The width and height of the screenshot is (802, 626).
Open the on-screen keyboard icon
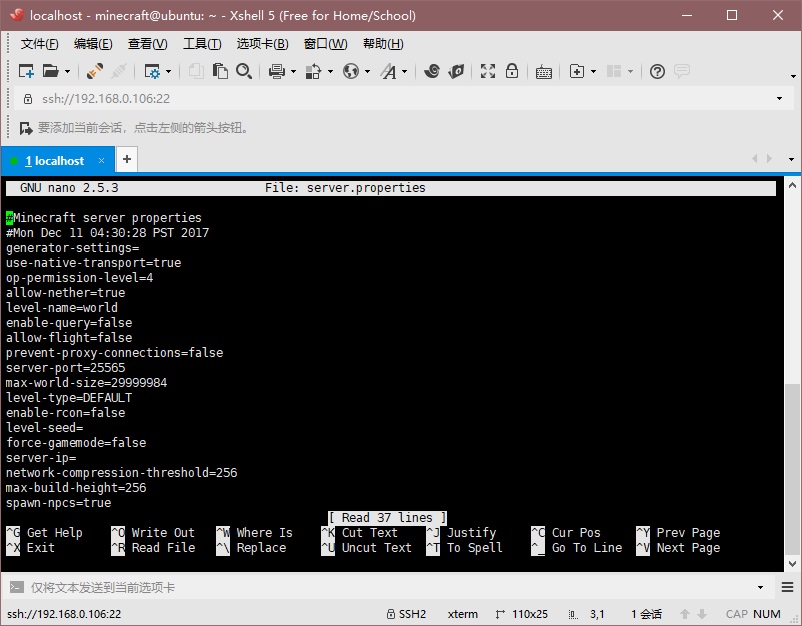[542, 72]
